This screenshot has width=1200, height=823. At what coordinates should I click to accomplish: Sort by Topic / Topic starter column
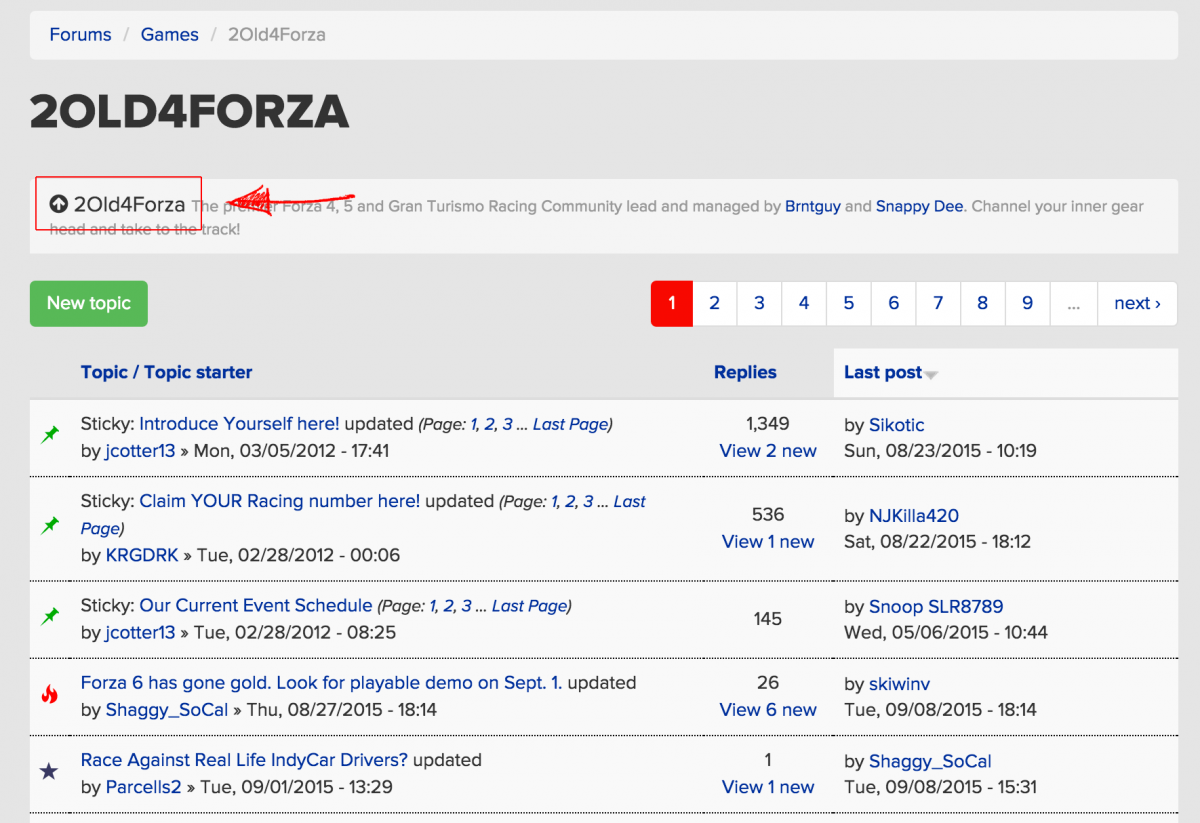[x=166, y=372]
